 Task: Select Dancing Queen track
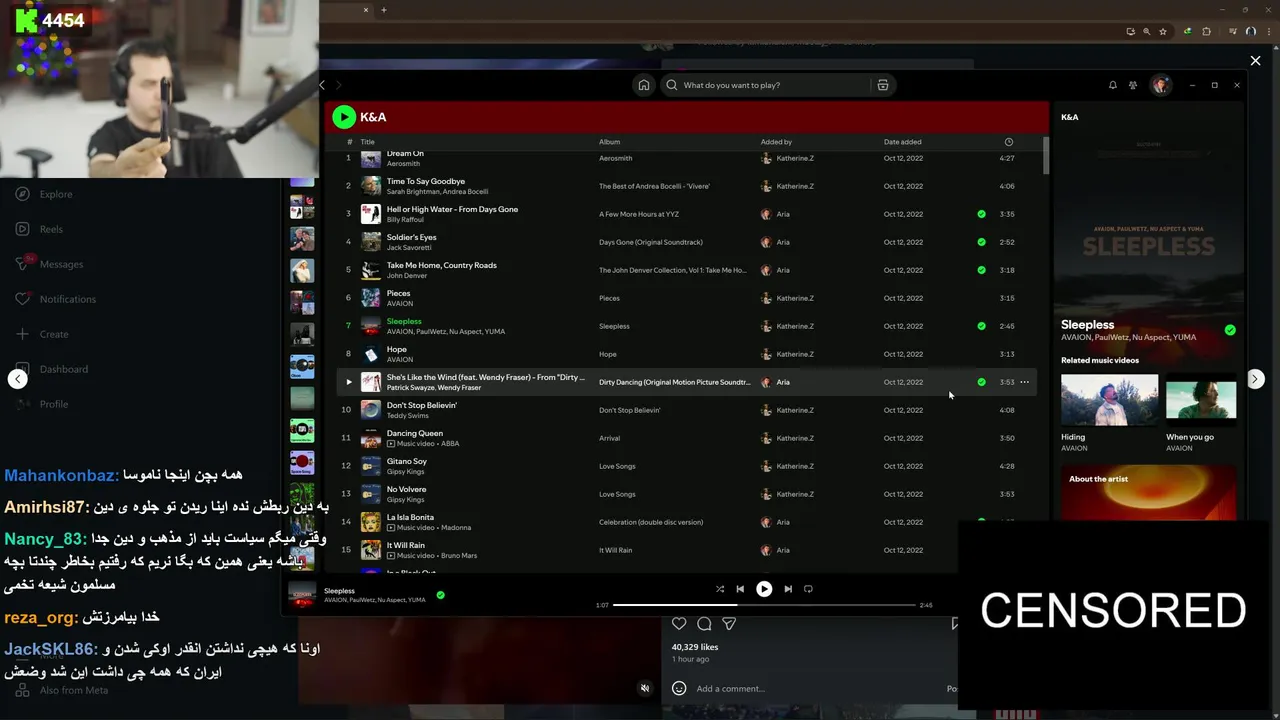[686, 438]
